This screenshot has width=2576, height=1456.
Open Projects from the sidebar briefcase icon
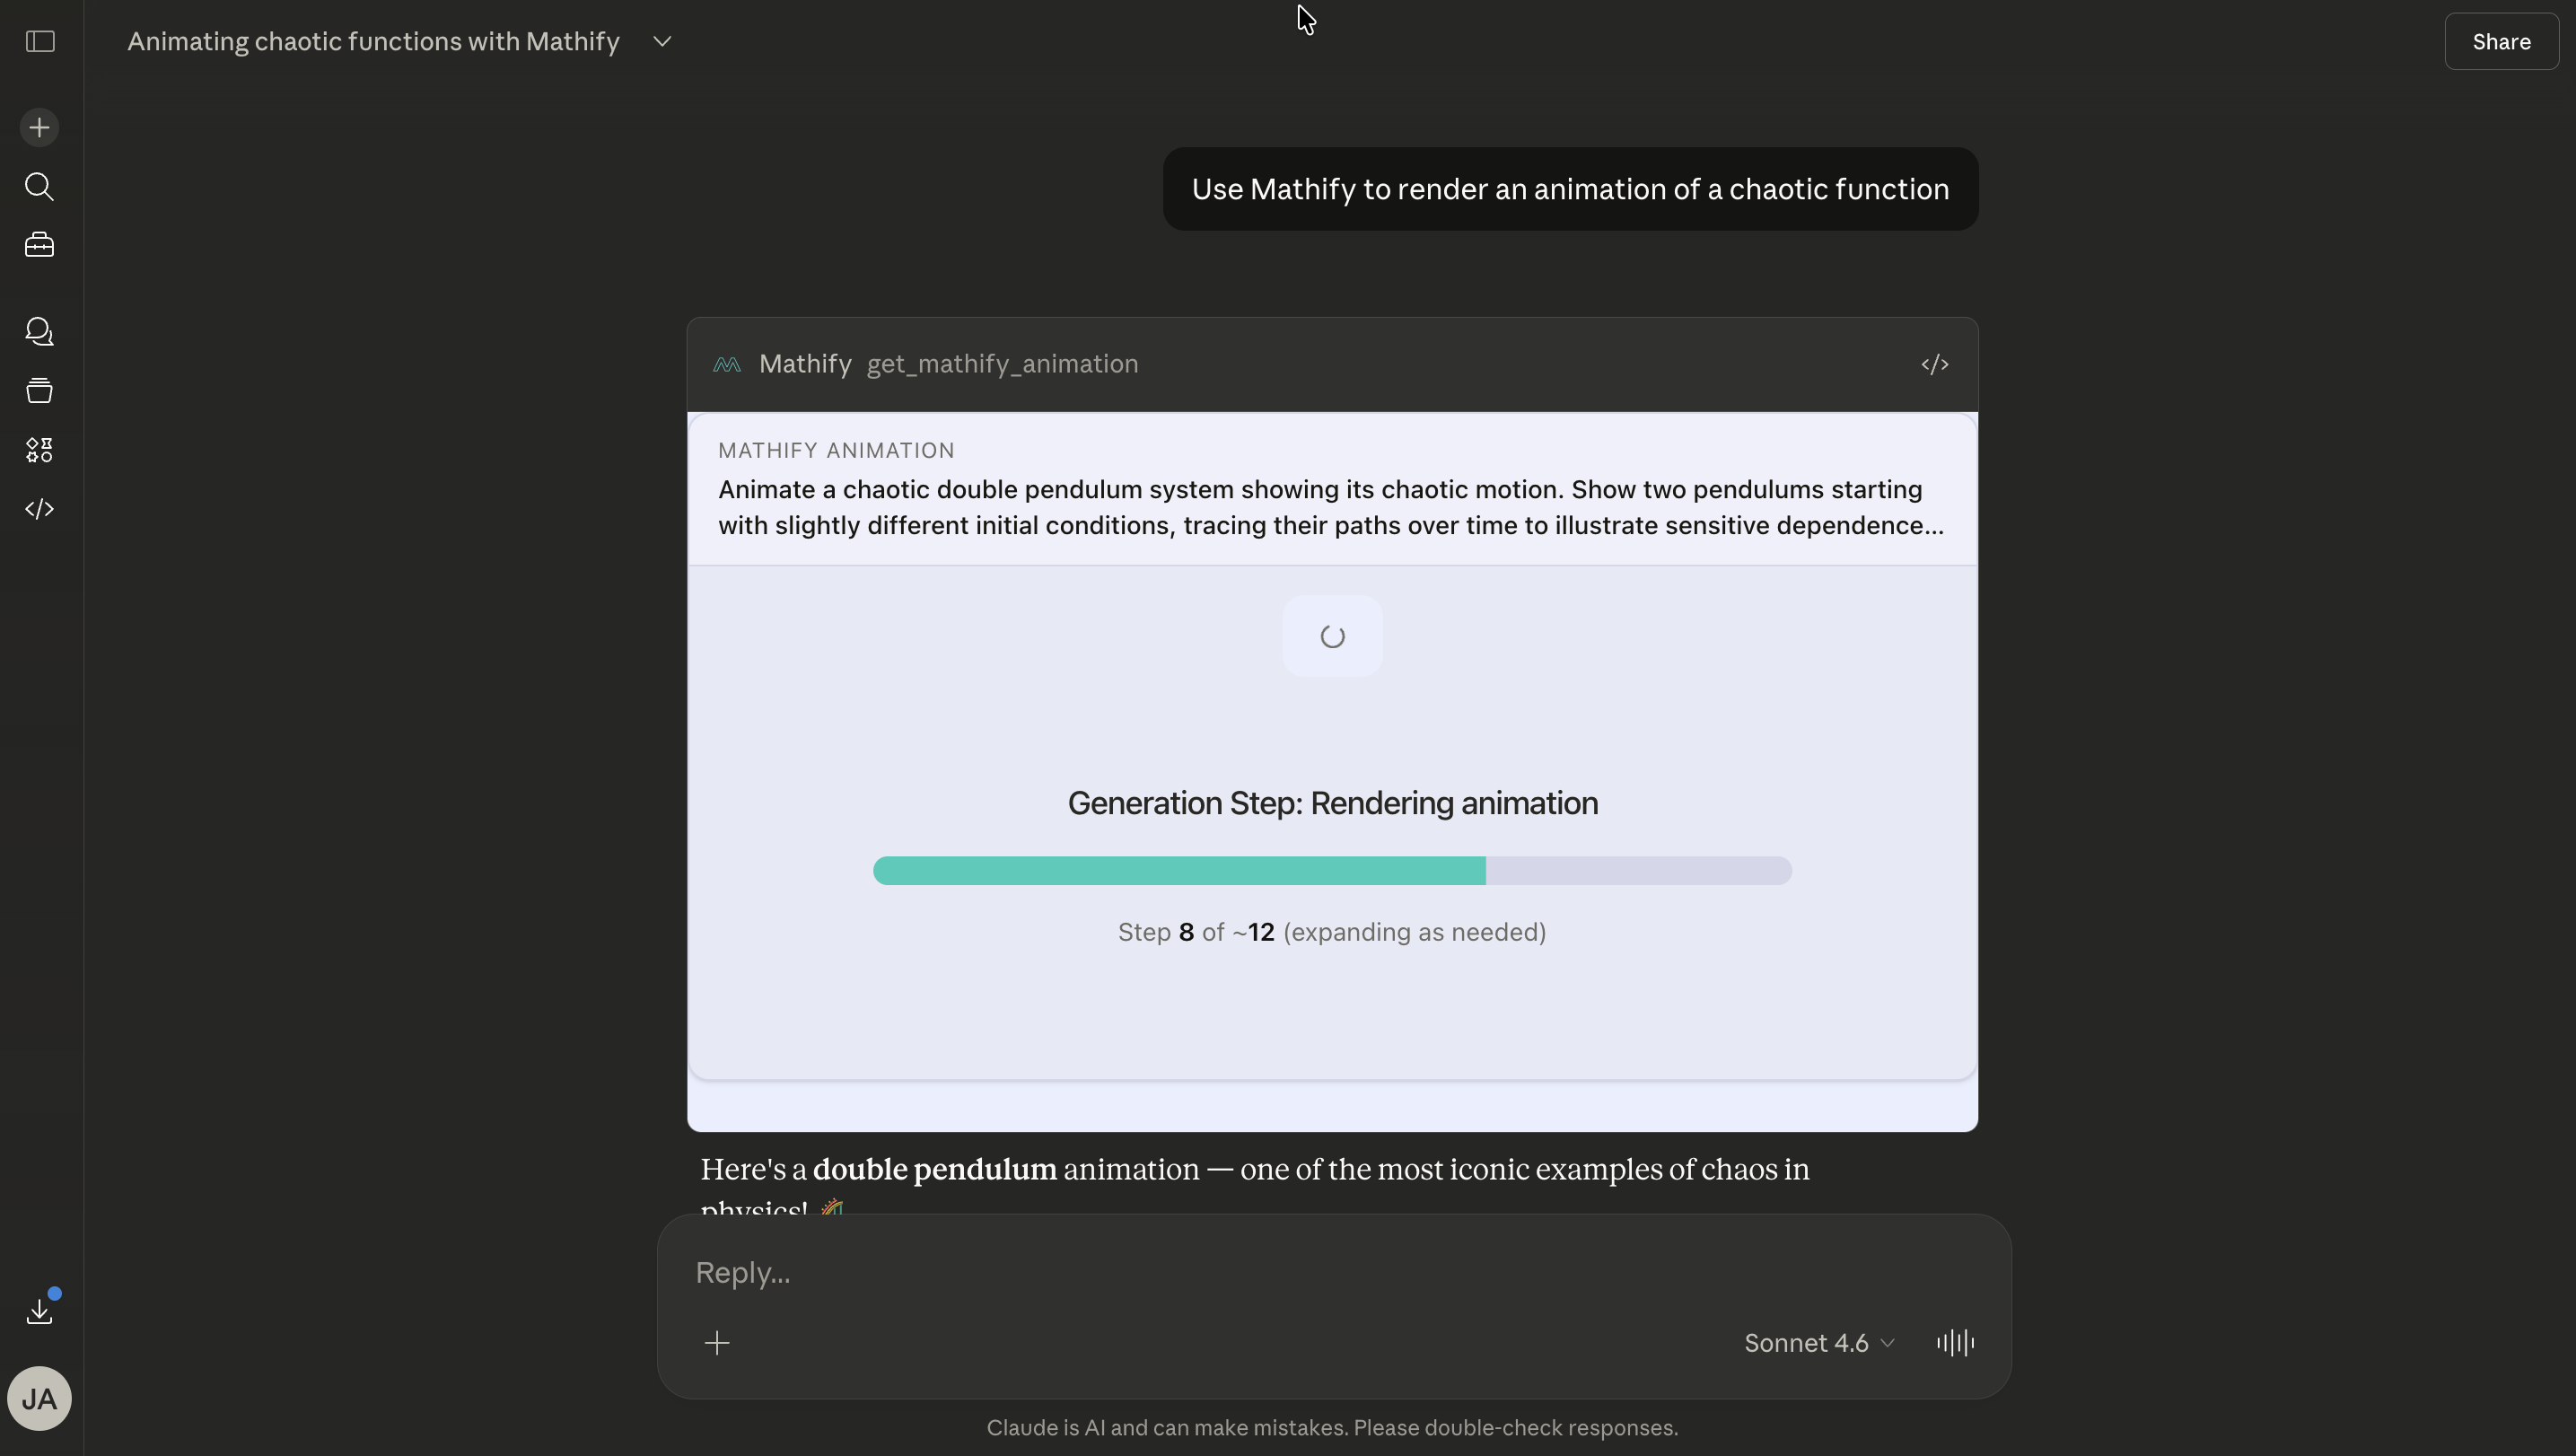[x=39, y=245]
